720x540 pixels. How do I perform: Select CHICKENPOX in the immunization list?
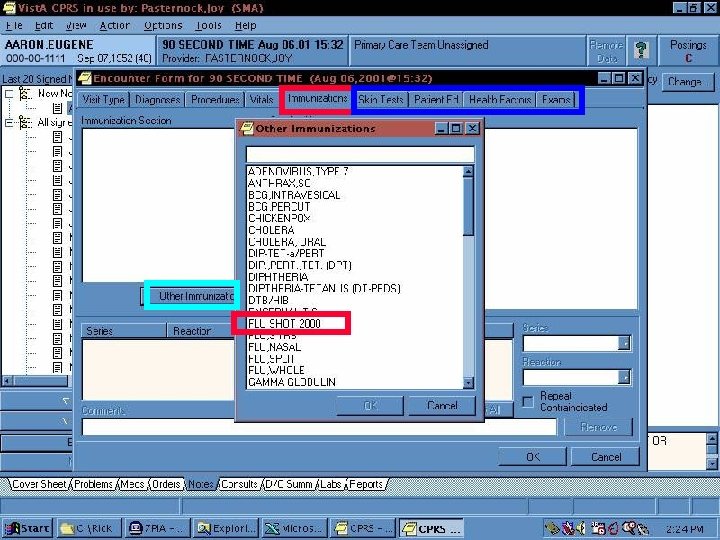pyautogui.click(x=279, y=218)
